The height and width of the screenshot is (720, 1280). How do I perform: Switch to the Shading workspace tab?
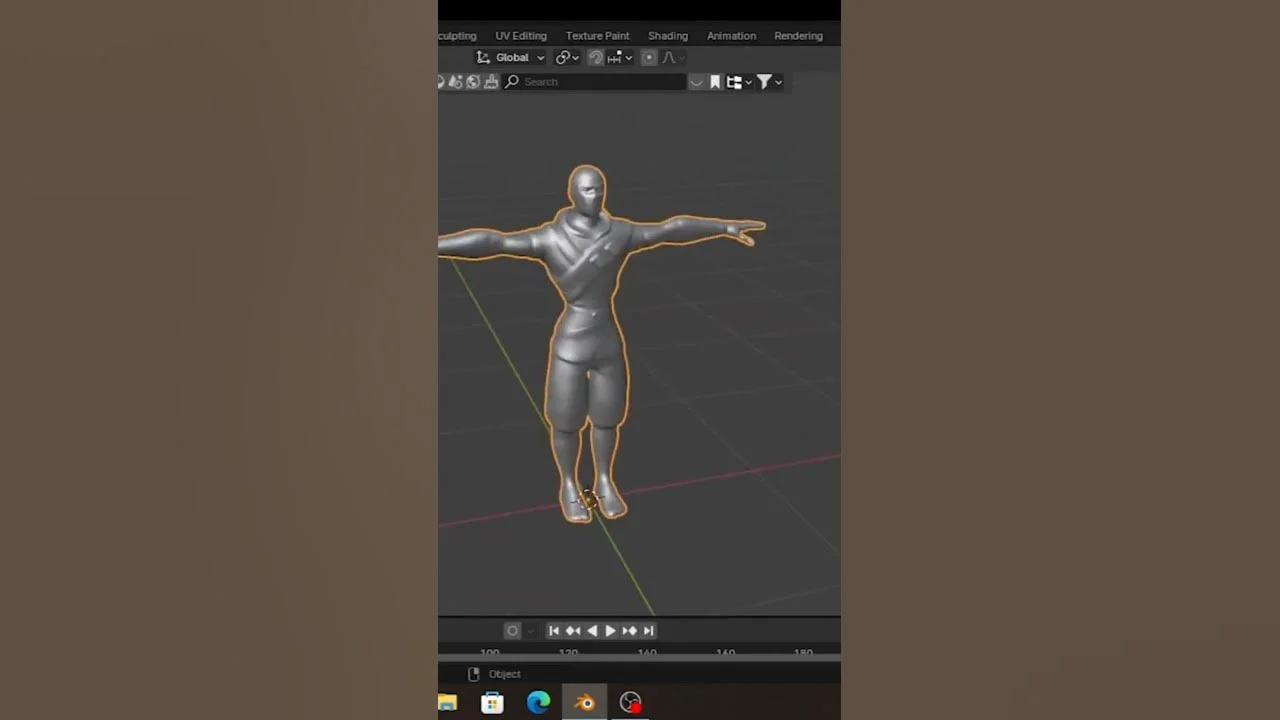click(x=667, y=35)
